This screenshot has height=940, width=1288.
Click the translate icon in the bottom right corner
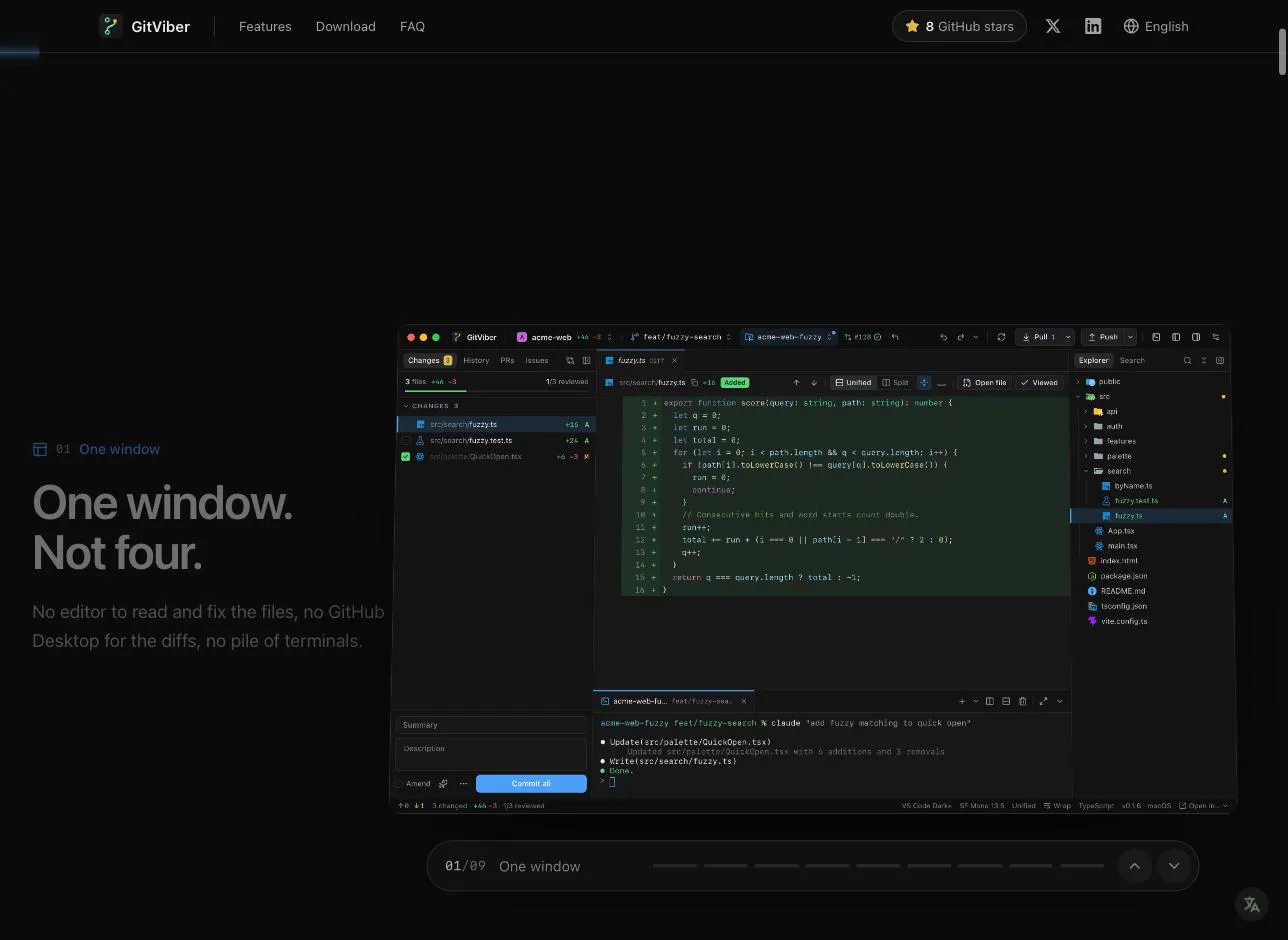point(1251,904)
